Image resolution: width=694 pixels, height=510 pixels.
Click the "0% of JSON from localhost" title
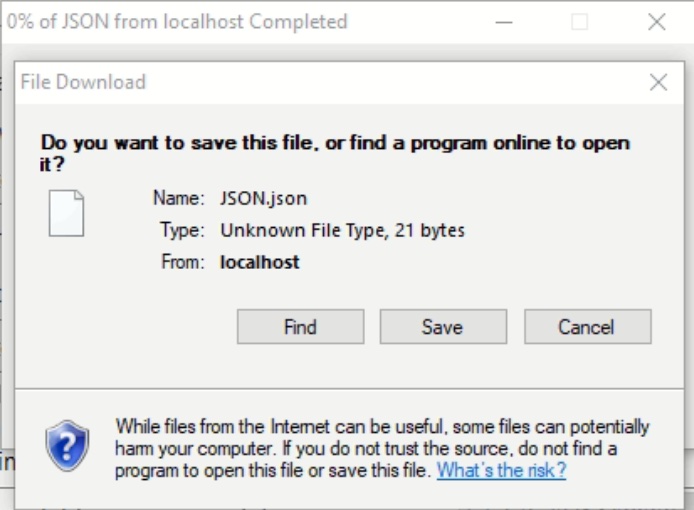coord(177,21)
